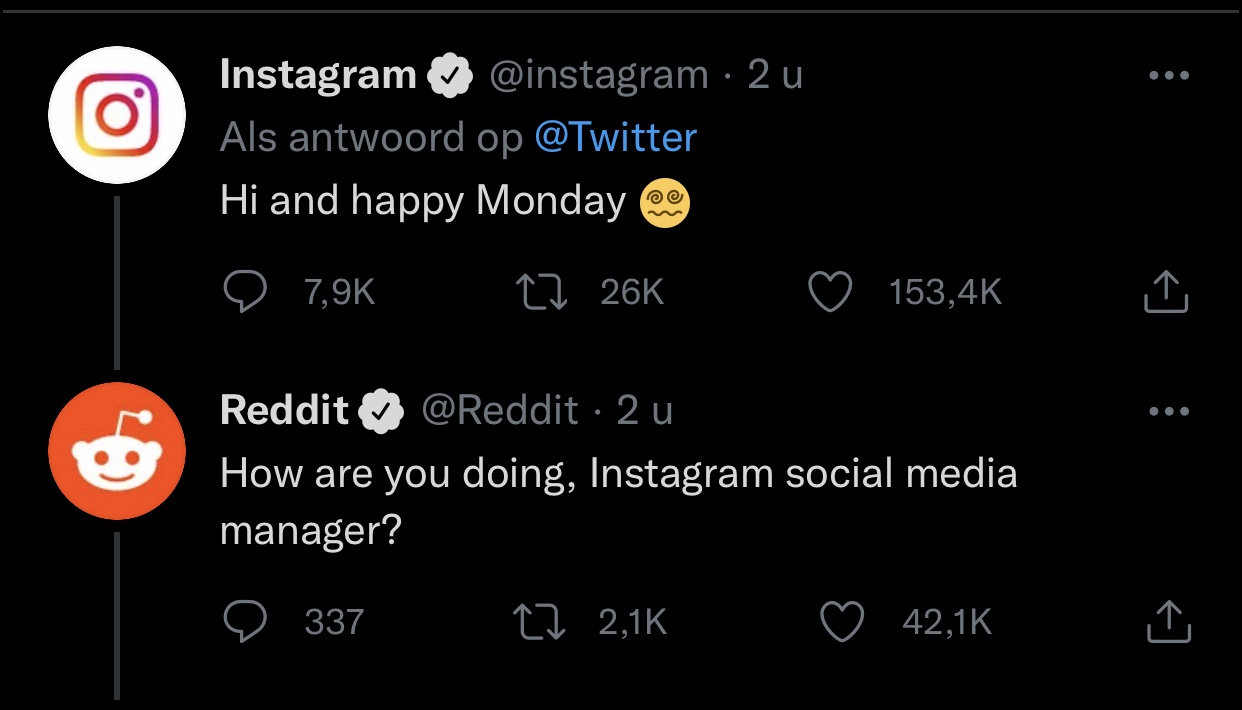1242x710 pixels.
Task: Open the @Reddit handle profile
Action: point(500,411)
